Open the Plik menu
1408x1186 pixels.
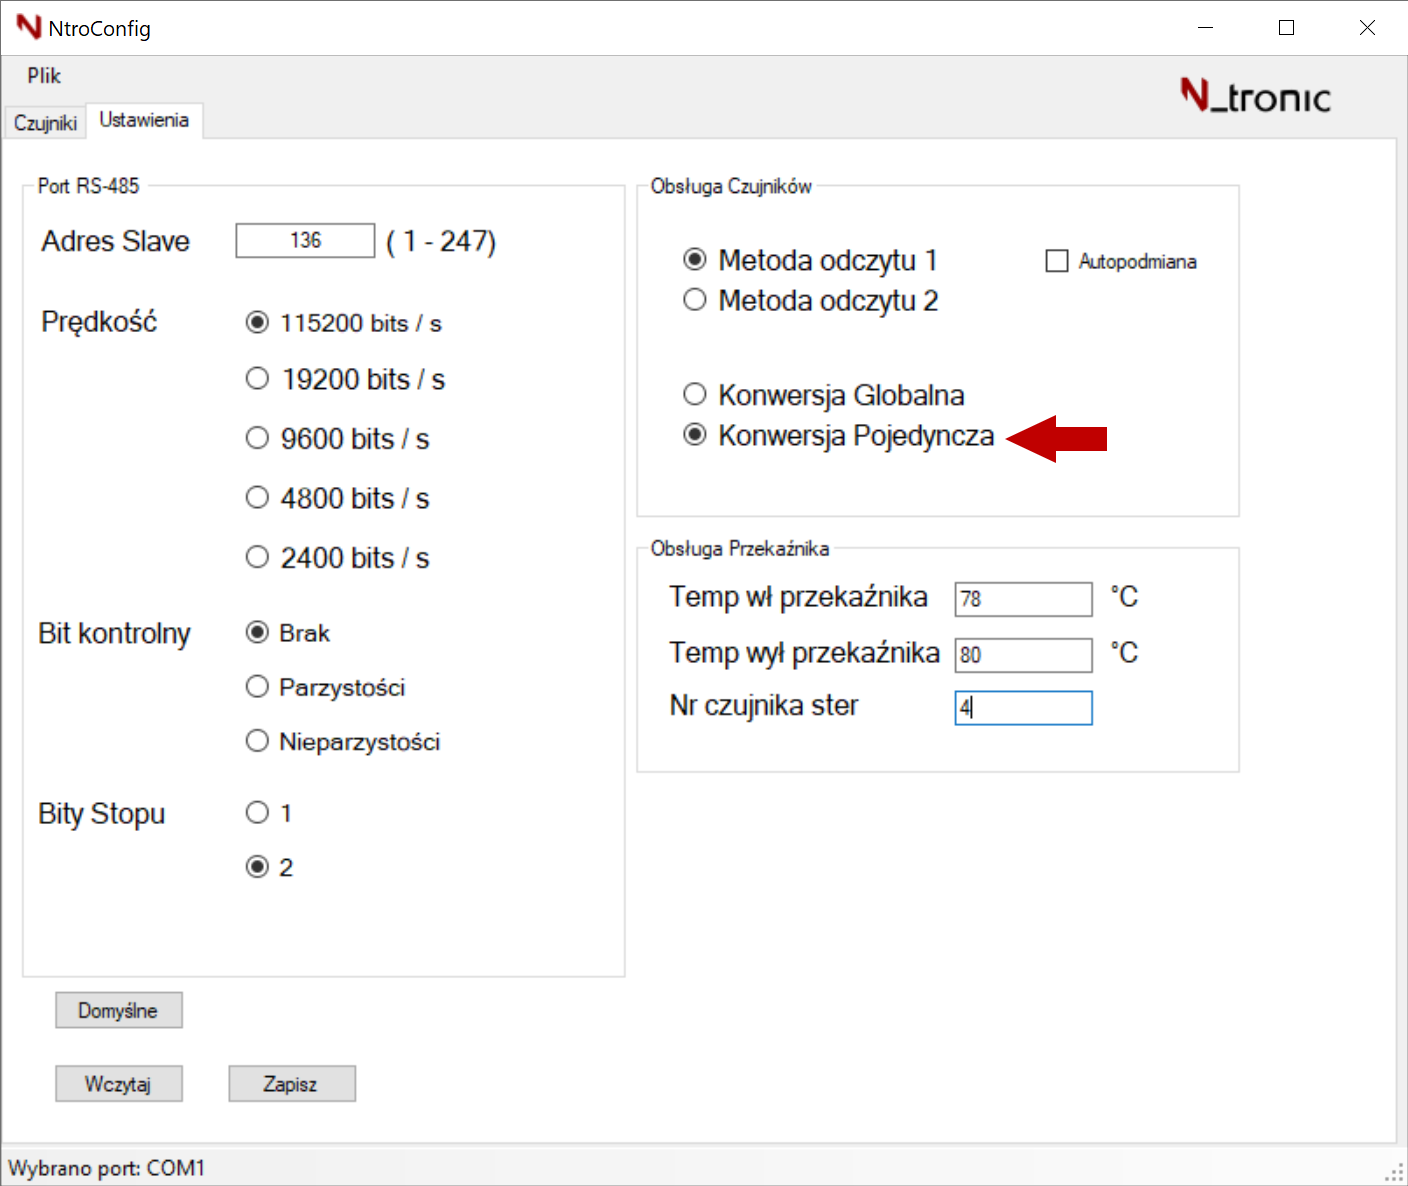point(44,75)
